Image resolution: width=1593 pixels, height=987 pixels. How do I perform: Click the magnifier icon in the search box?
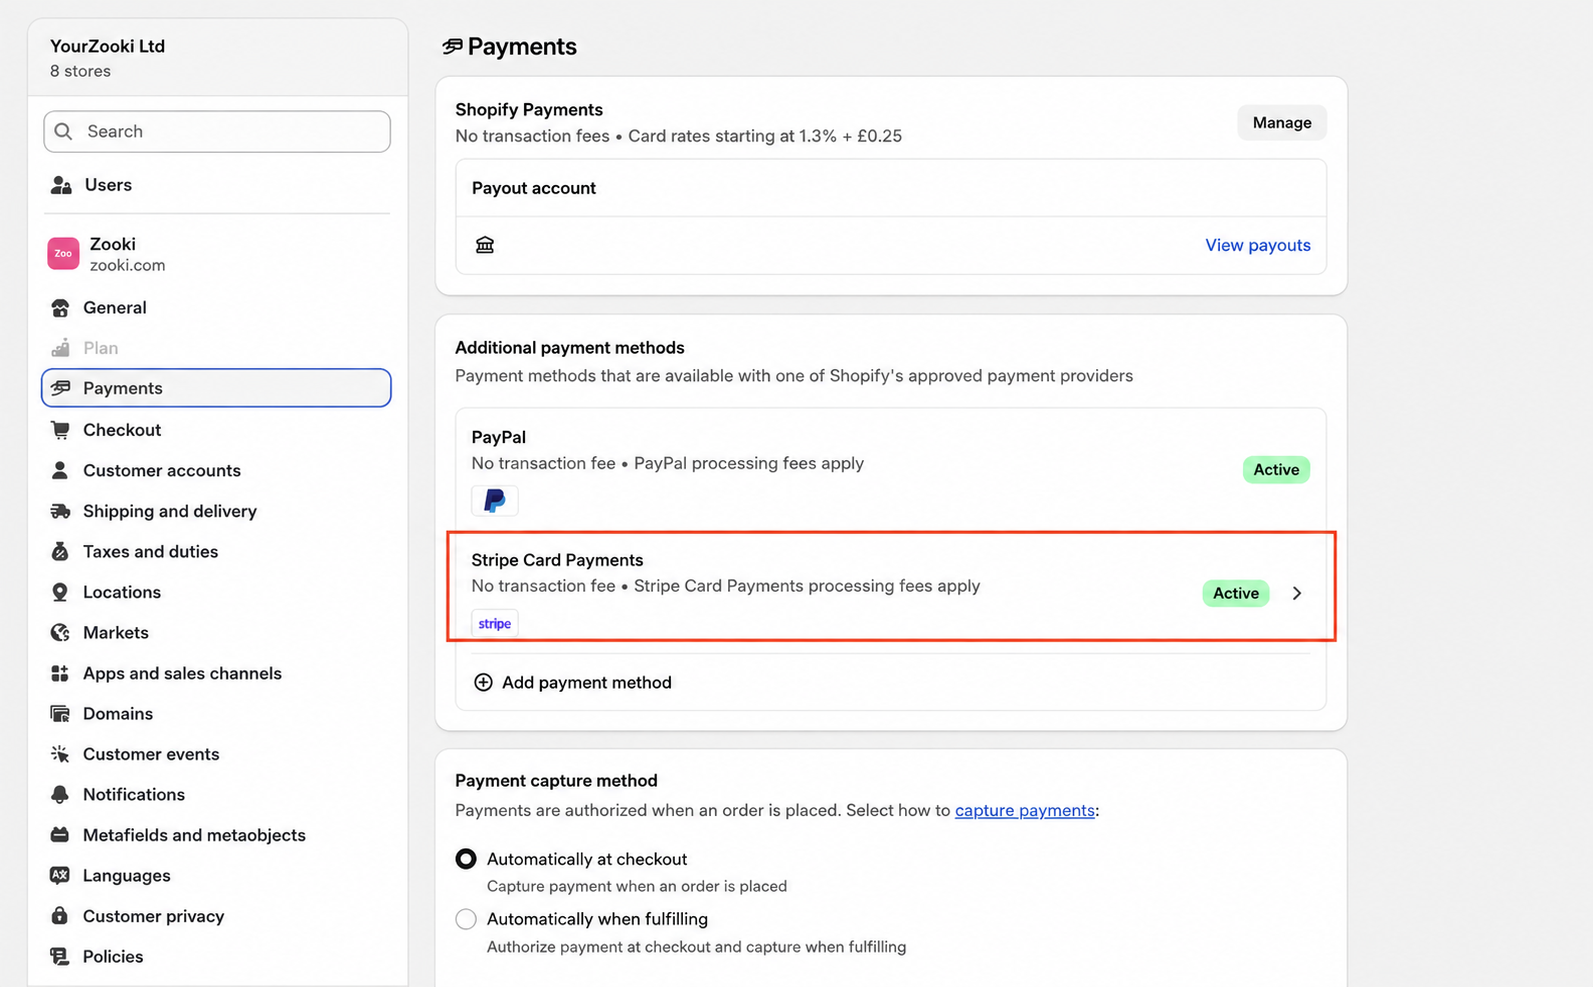[x=64, y=132]
